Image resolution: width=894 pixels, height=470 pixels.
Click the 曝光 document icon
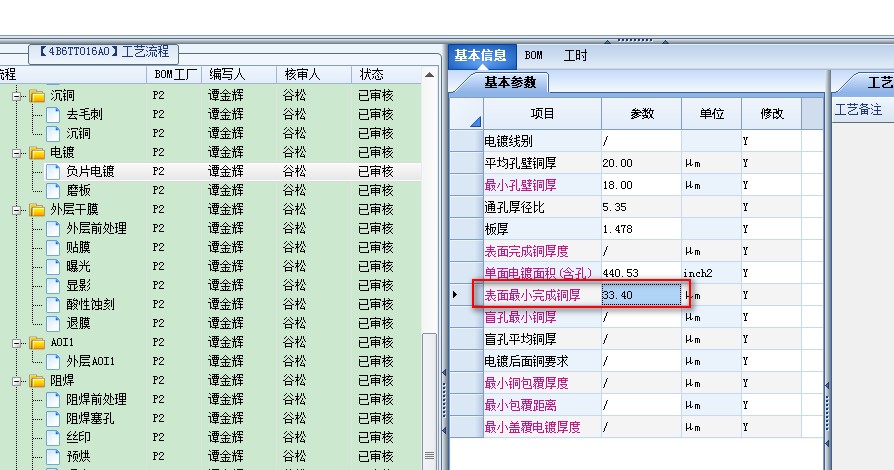tap(53, 266)
